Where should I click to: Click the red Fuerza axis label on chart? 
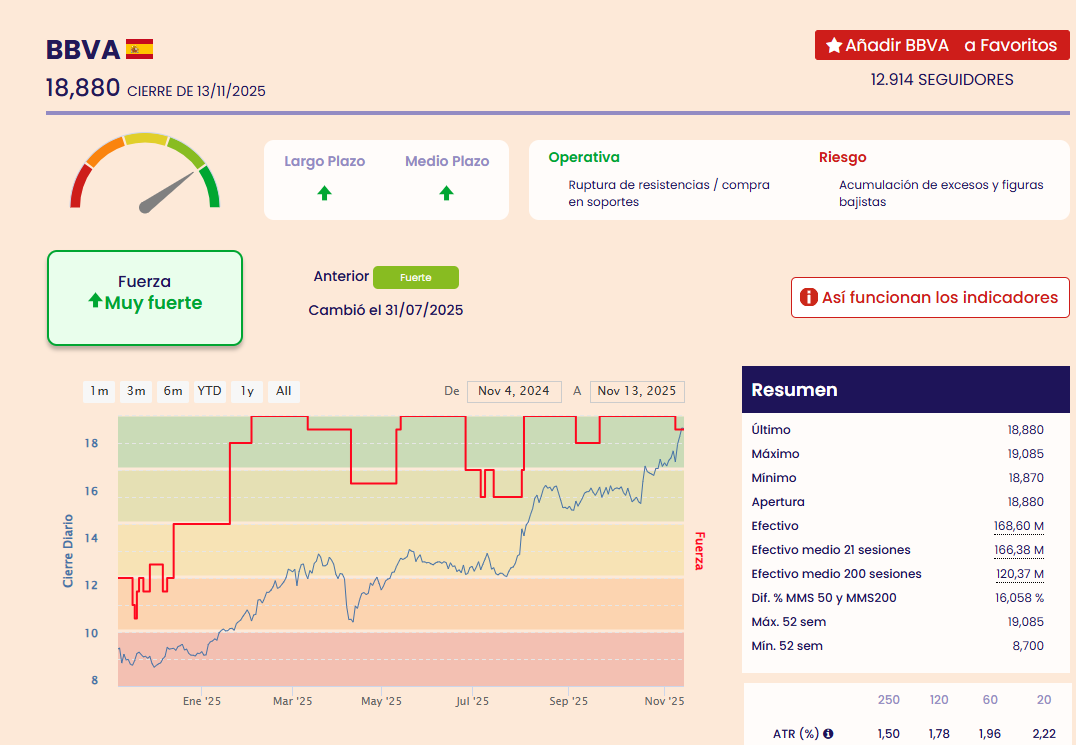699,551
